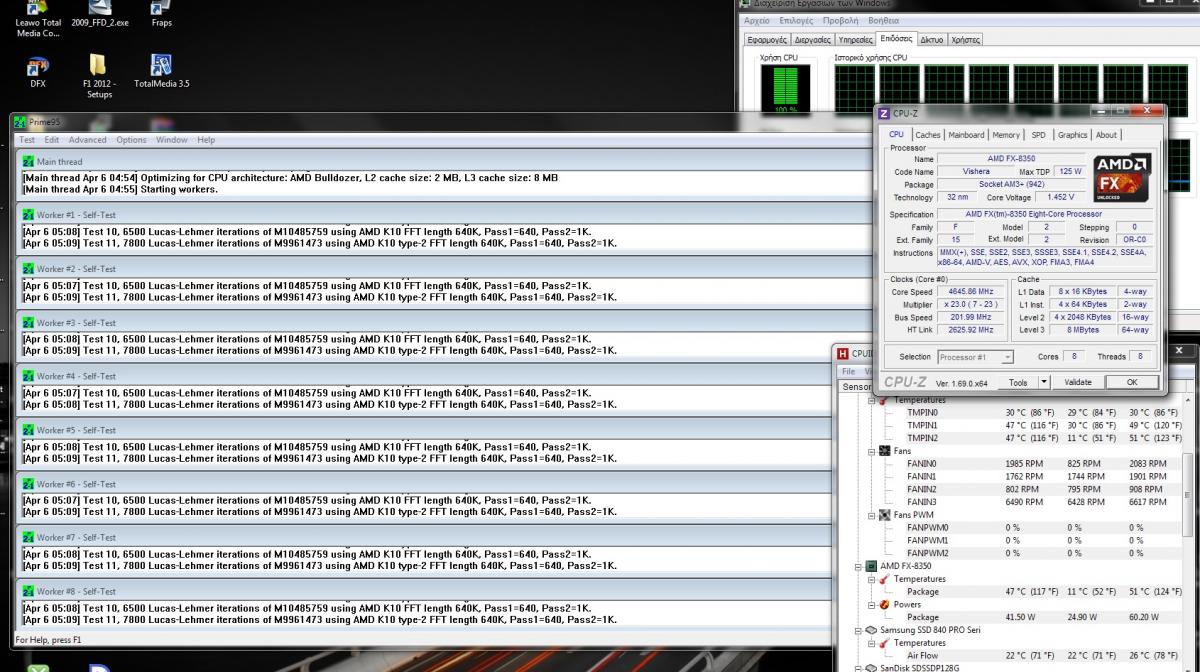Open the Test menu in Prime95
1200x672 pixels.
[x=27, y=140]
